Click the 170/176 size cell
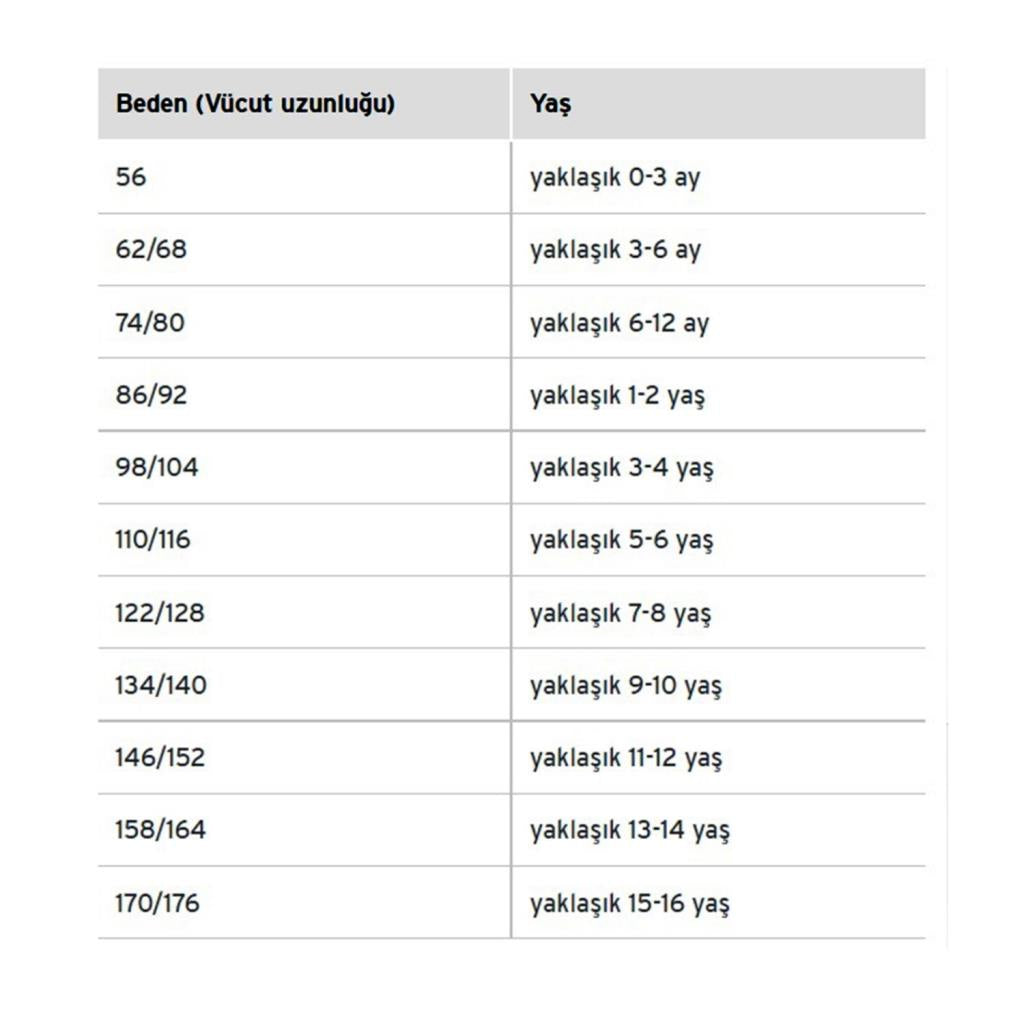This screenshot has height=1024, width=1024. point(157,903)
